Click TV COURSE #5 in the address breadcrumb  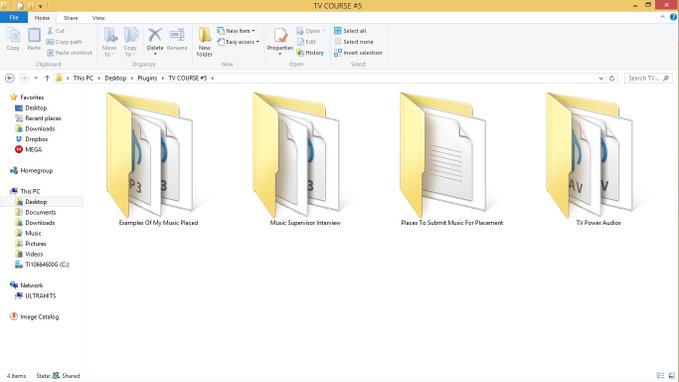click(188, 78)
